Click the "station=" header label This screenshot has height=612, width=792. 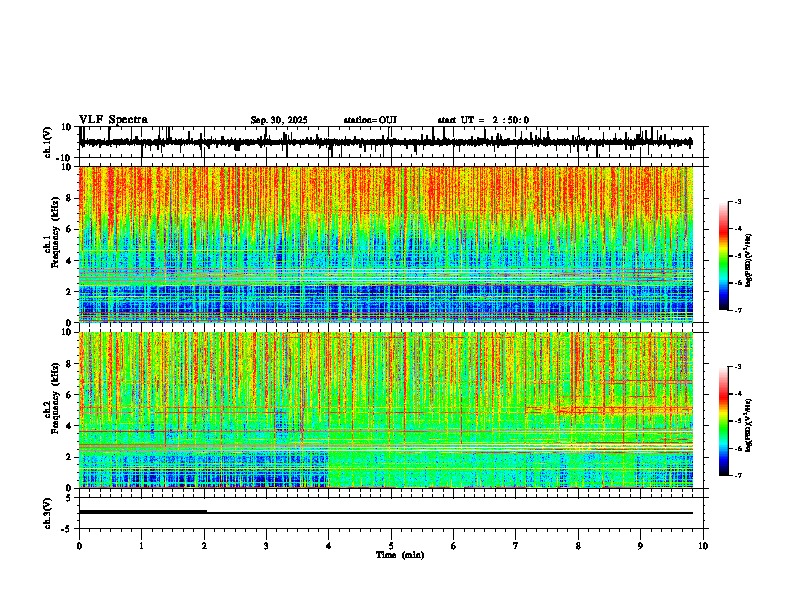(361, 120)
